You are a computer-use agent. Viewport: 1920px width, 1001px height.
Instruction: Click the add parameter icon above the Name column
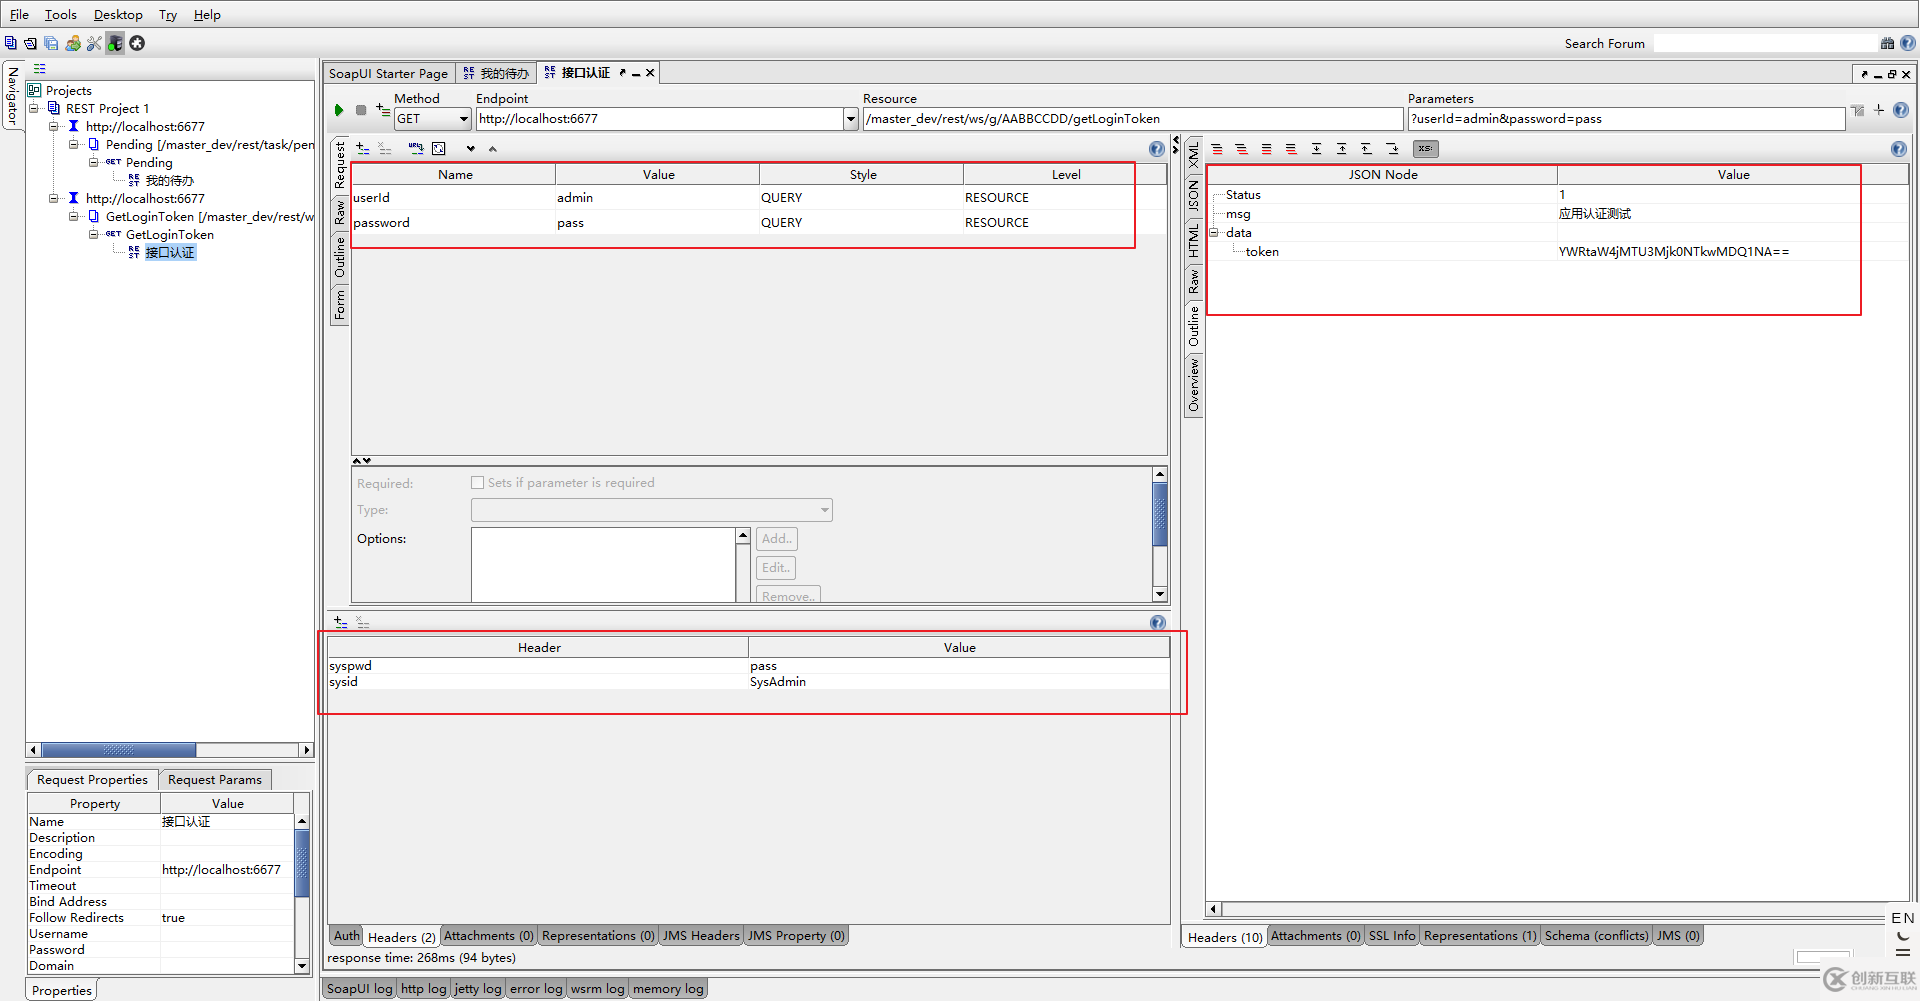[362, 148]
